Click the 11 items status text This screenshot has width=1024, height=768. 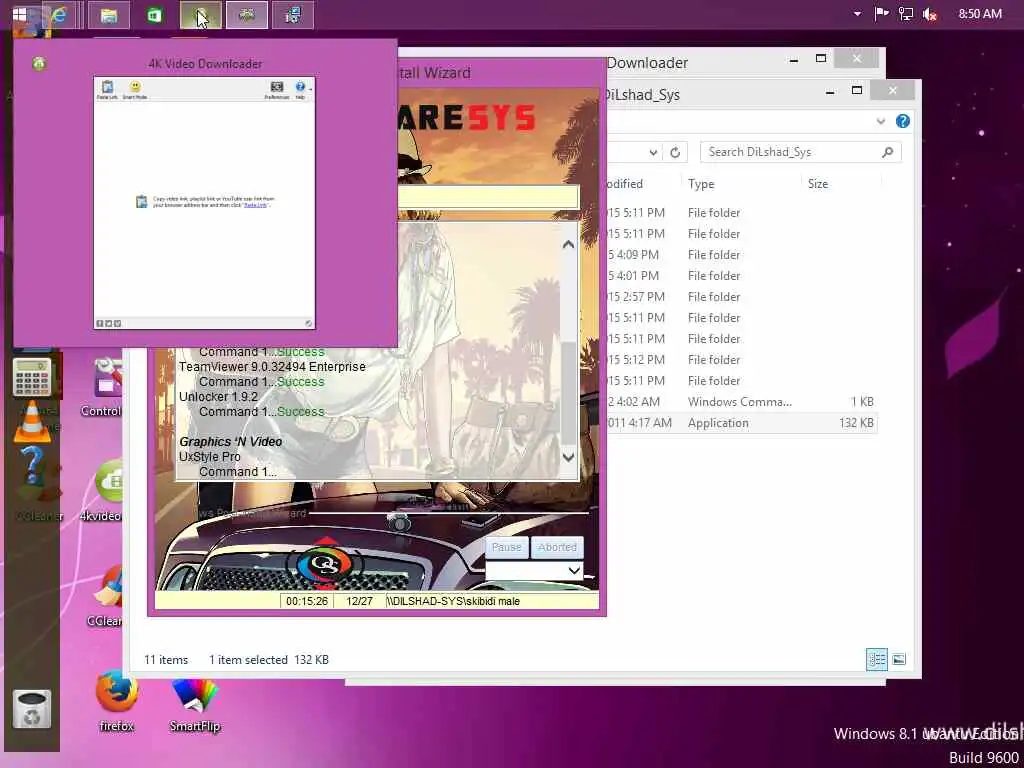(x=166, y=660)
